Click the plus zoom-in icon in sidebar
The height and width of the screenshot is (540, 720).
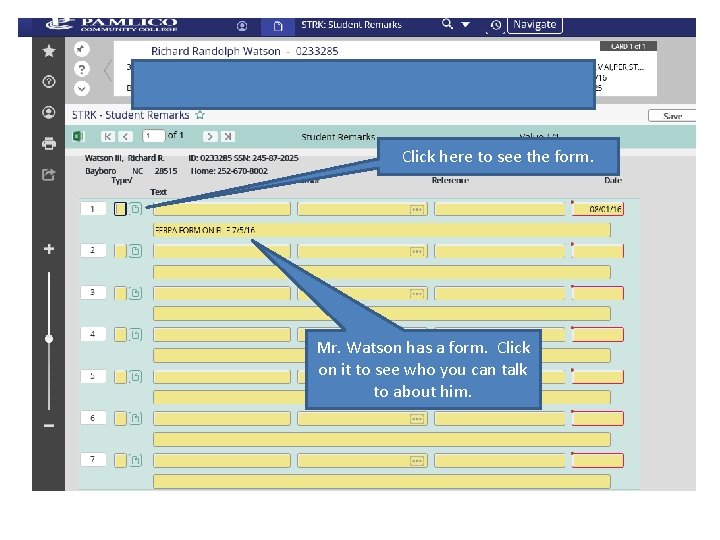[x=49, y=249]
